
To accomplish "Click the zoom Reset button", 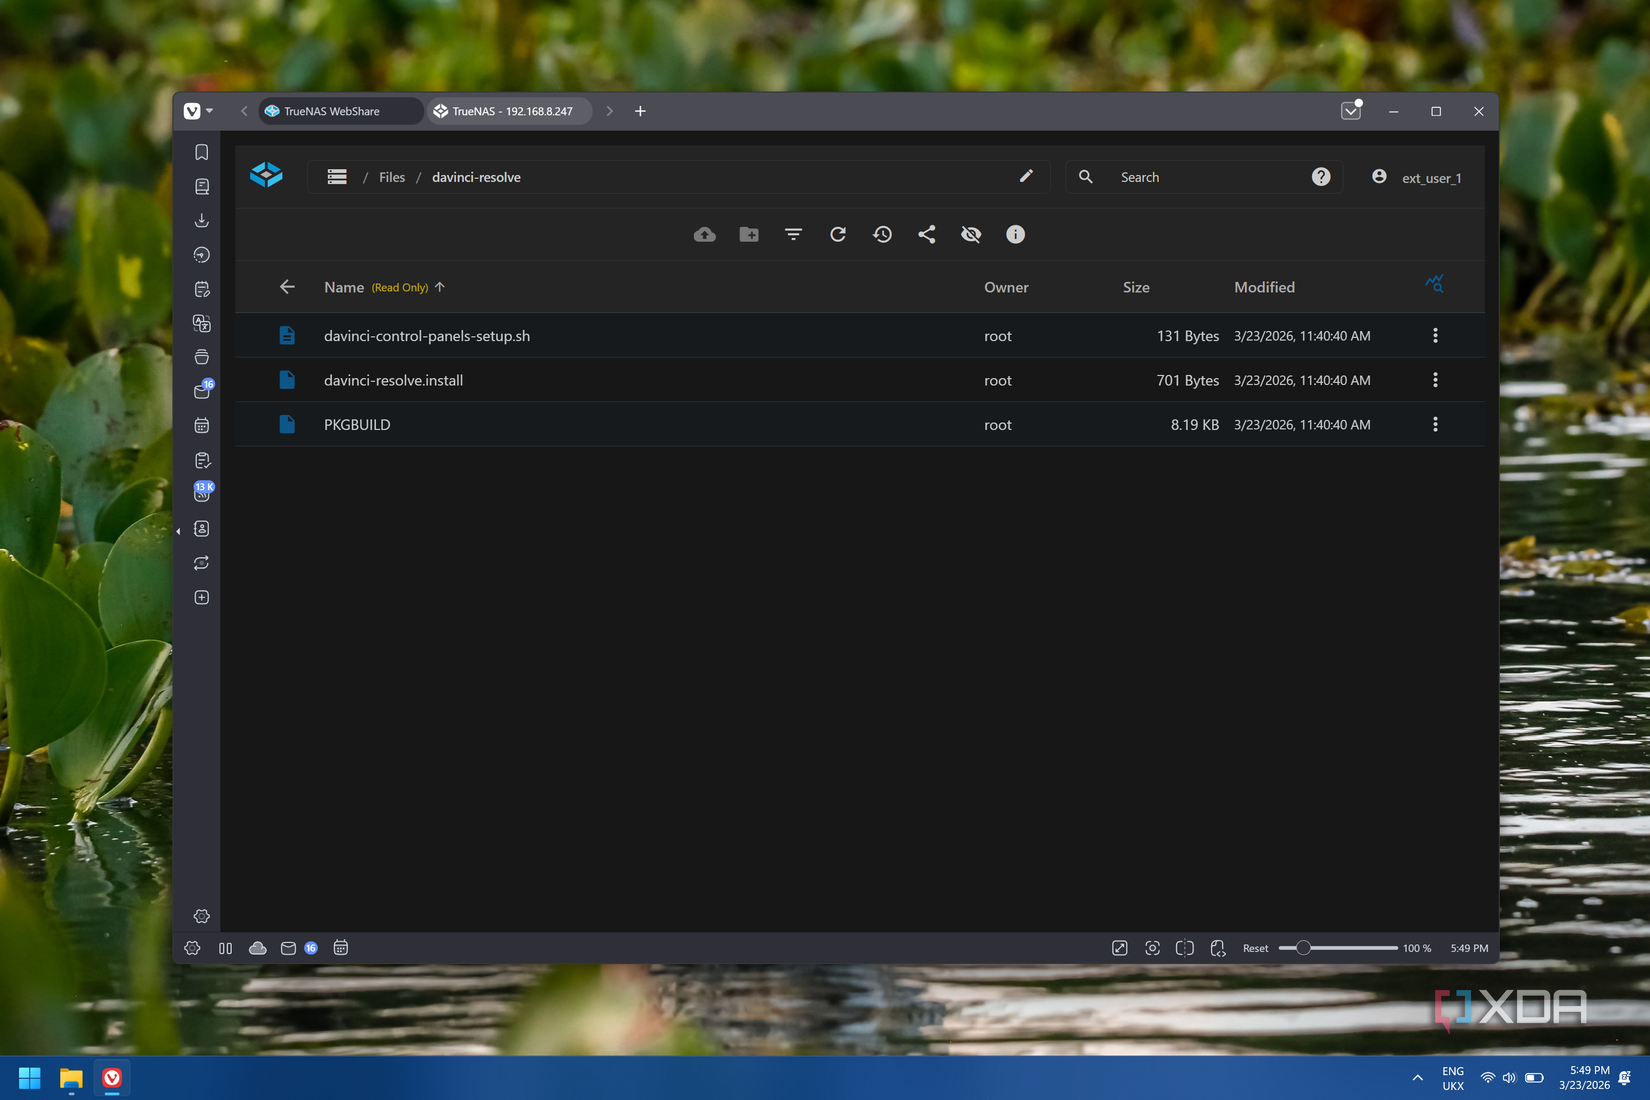I will [1255, 948].
